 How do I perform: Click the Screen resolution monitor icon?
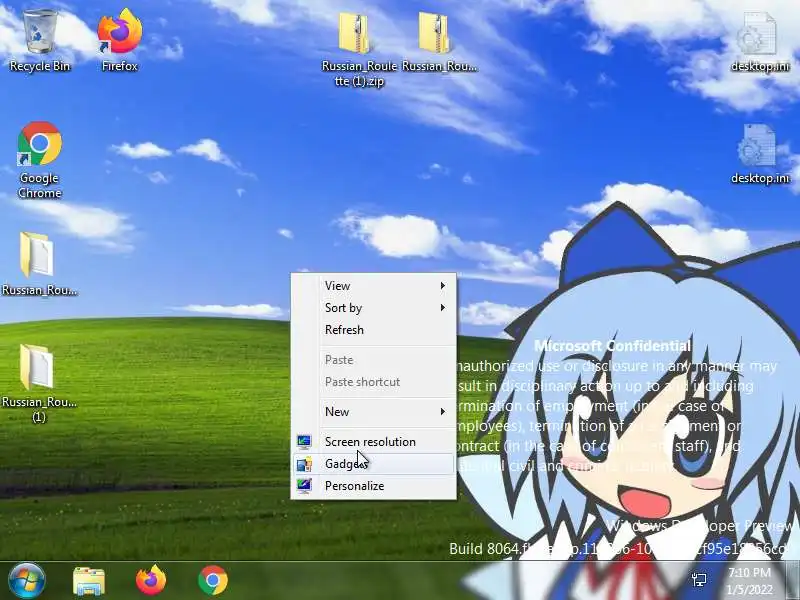pos(304,441)
